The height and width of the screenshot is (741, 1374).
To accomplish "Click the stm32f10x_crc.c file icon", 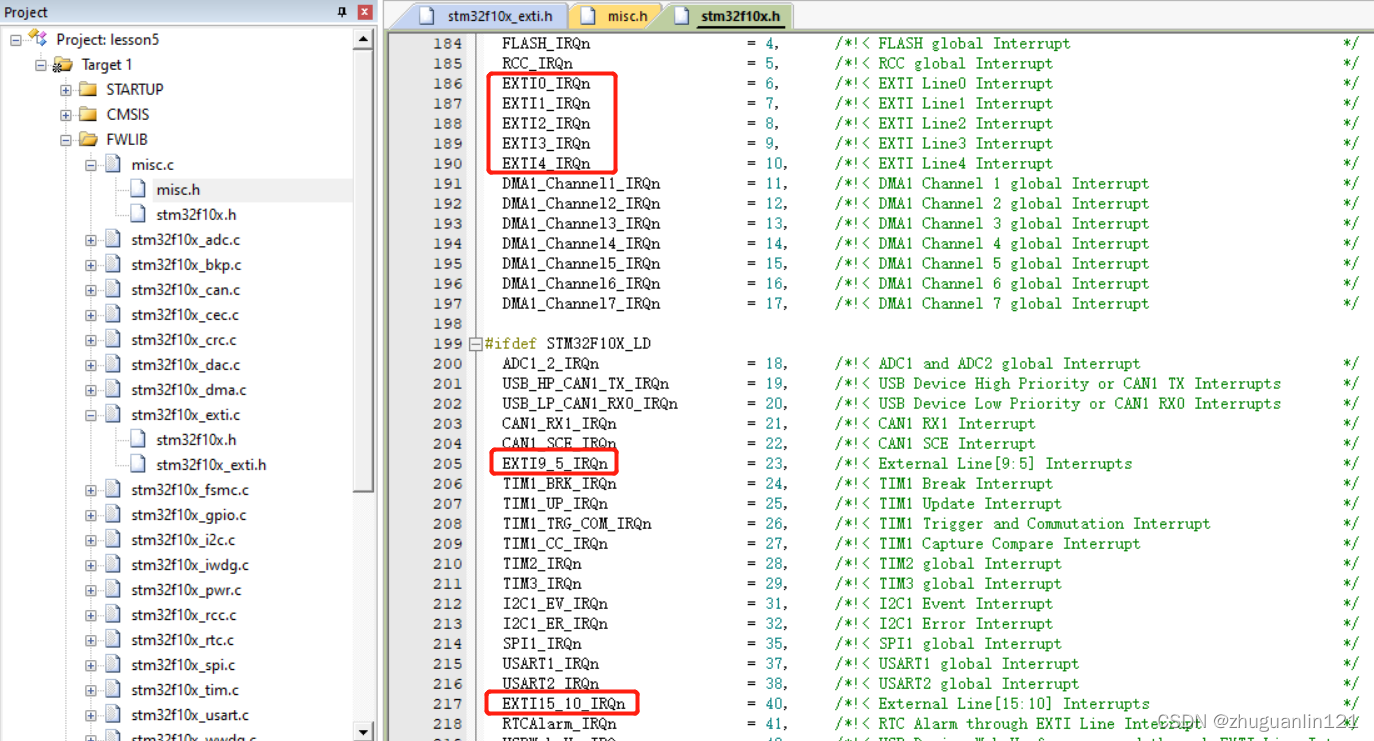I will 113,339.
